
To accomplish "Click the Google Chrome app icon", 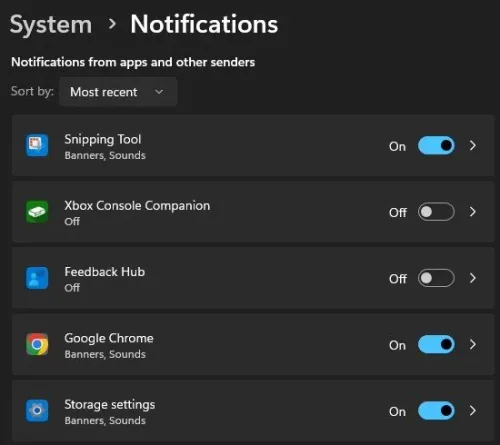I will coord(37,344).
